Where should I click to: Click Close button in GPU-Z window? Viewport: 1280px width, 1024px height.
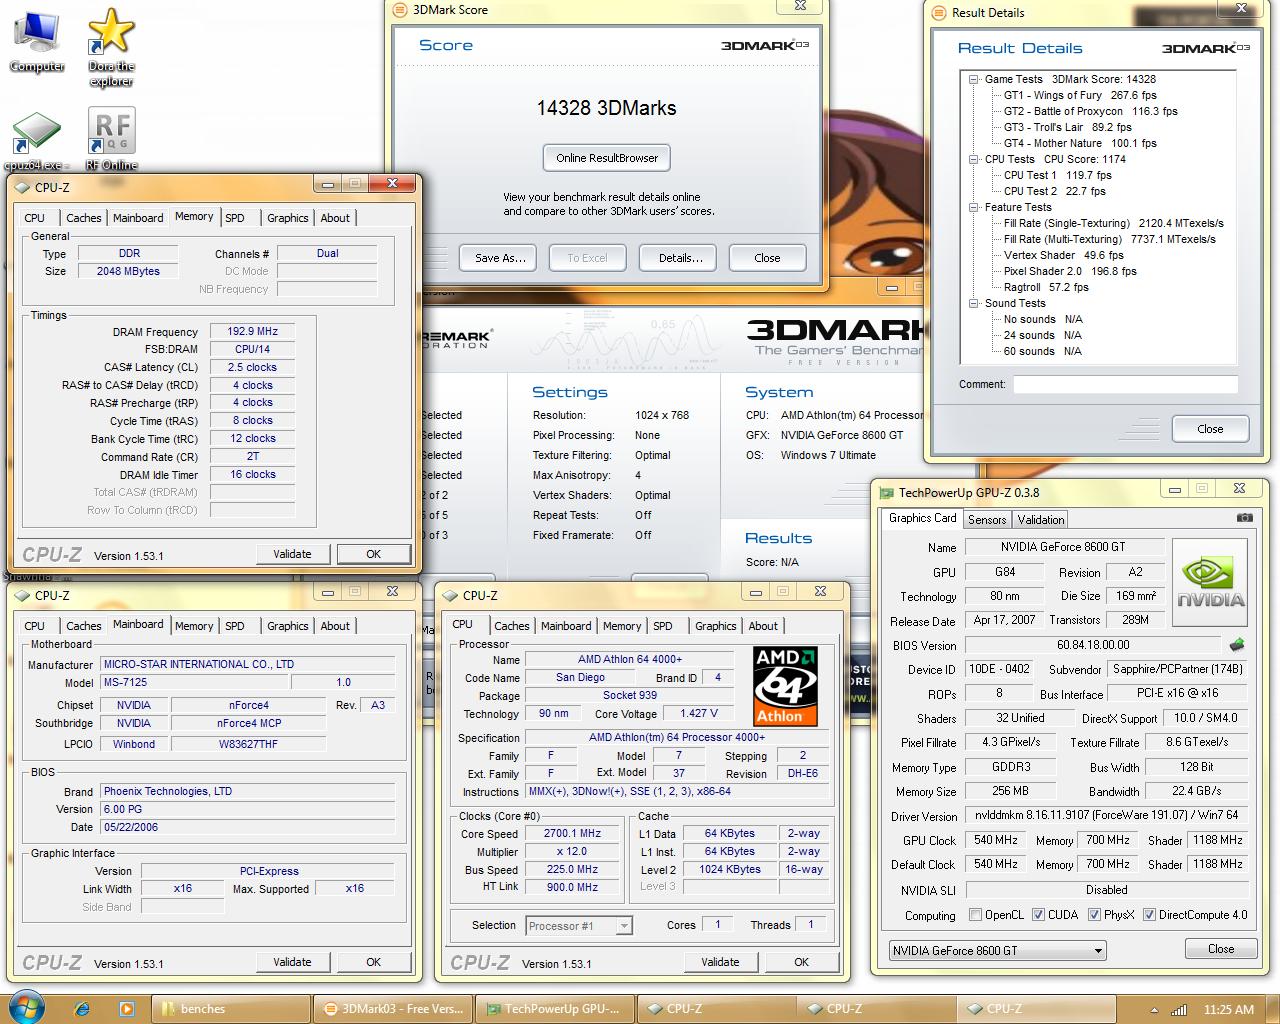point(1221,949)
